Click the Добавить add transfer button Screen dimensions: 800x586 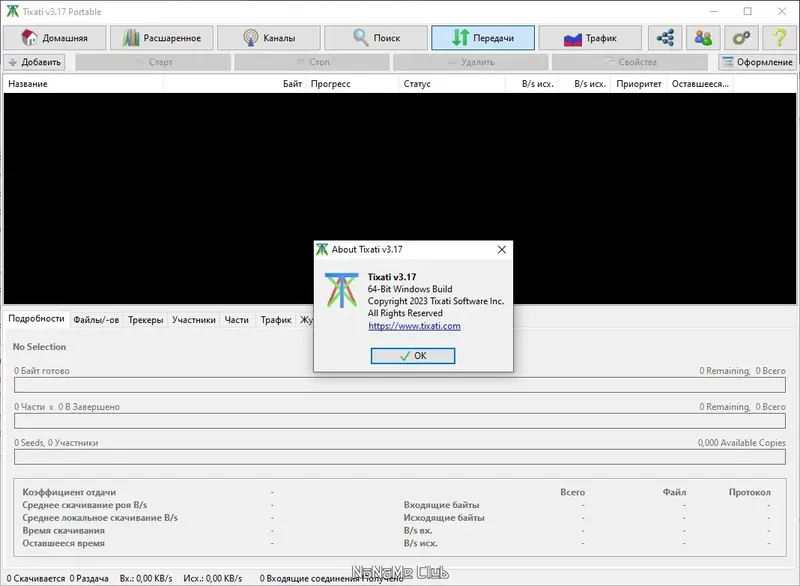[35, 62]
